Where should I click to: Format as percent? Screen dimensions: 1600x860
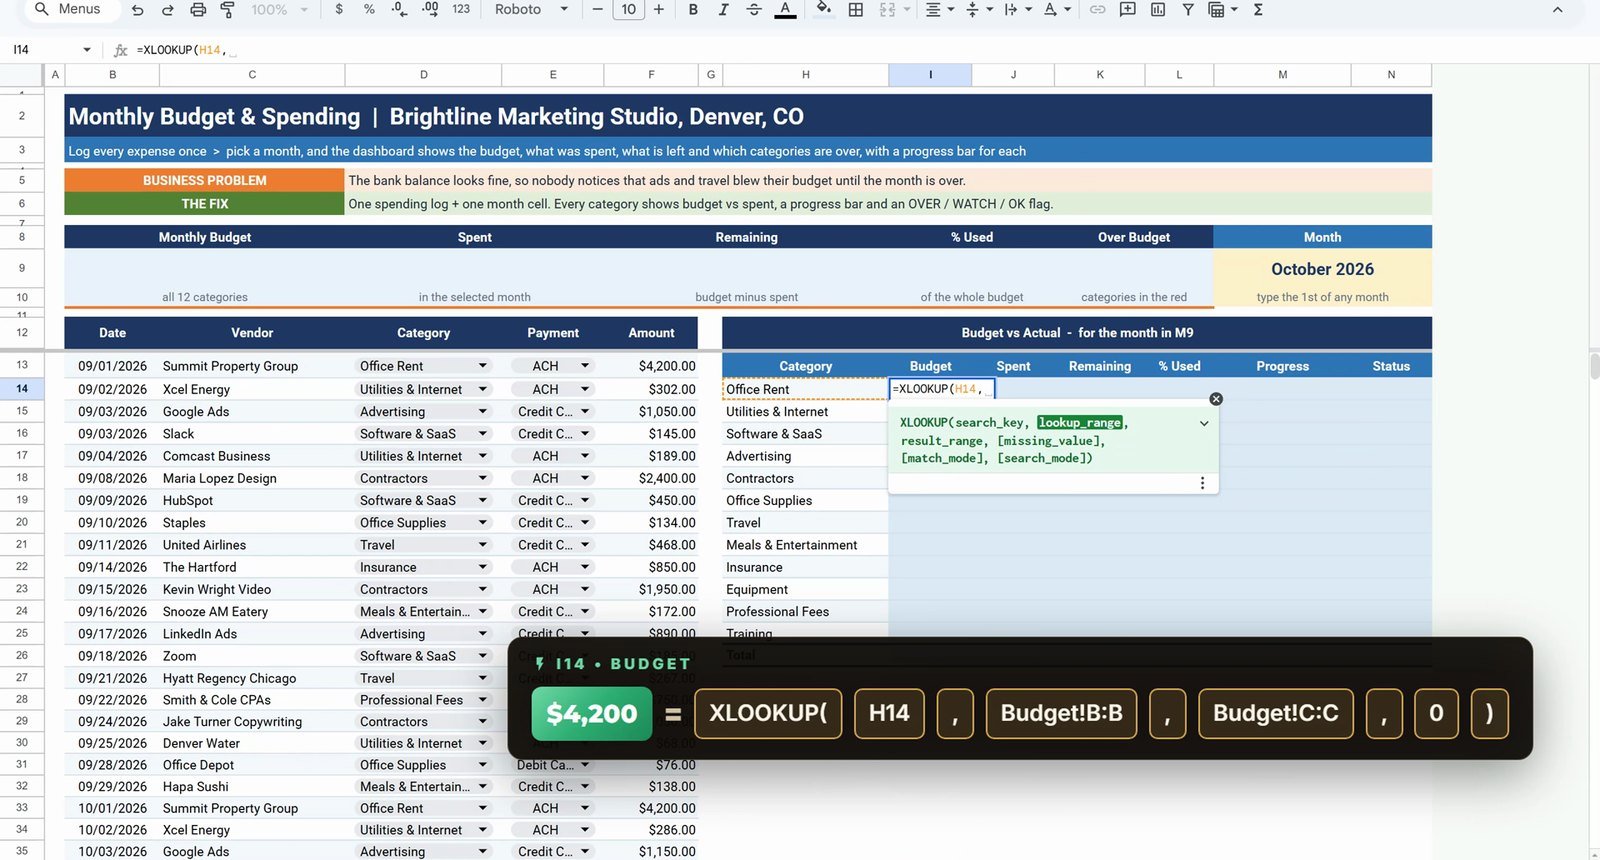369,10
